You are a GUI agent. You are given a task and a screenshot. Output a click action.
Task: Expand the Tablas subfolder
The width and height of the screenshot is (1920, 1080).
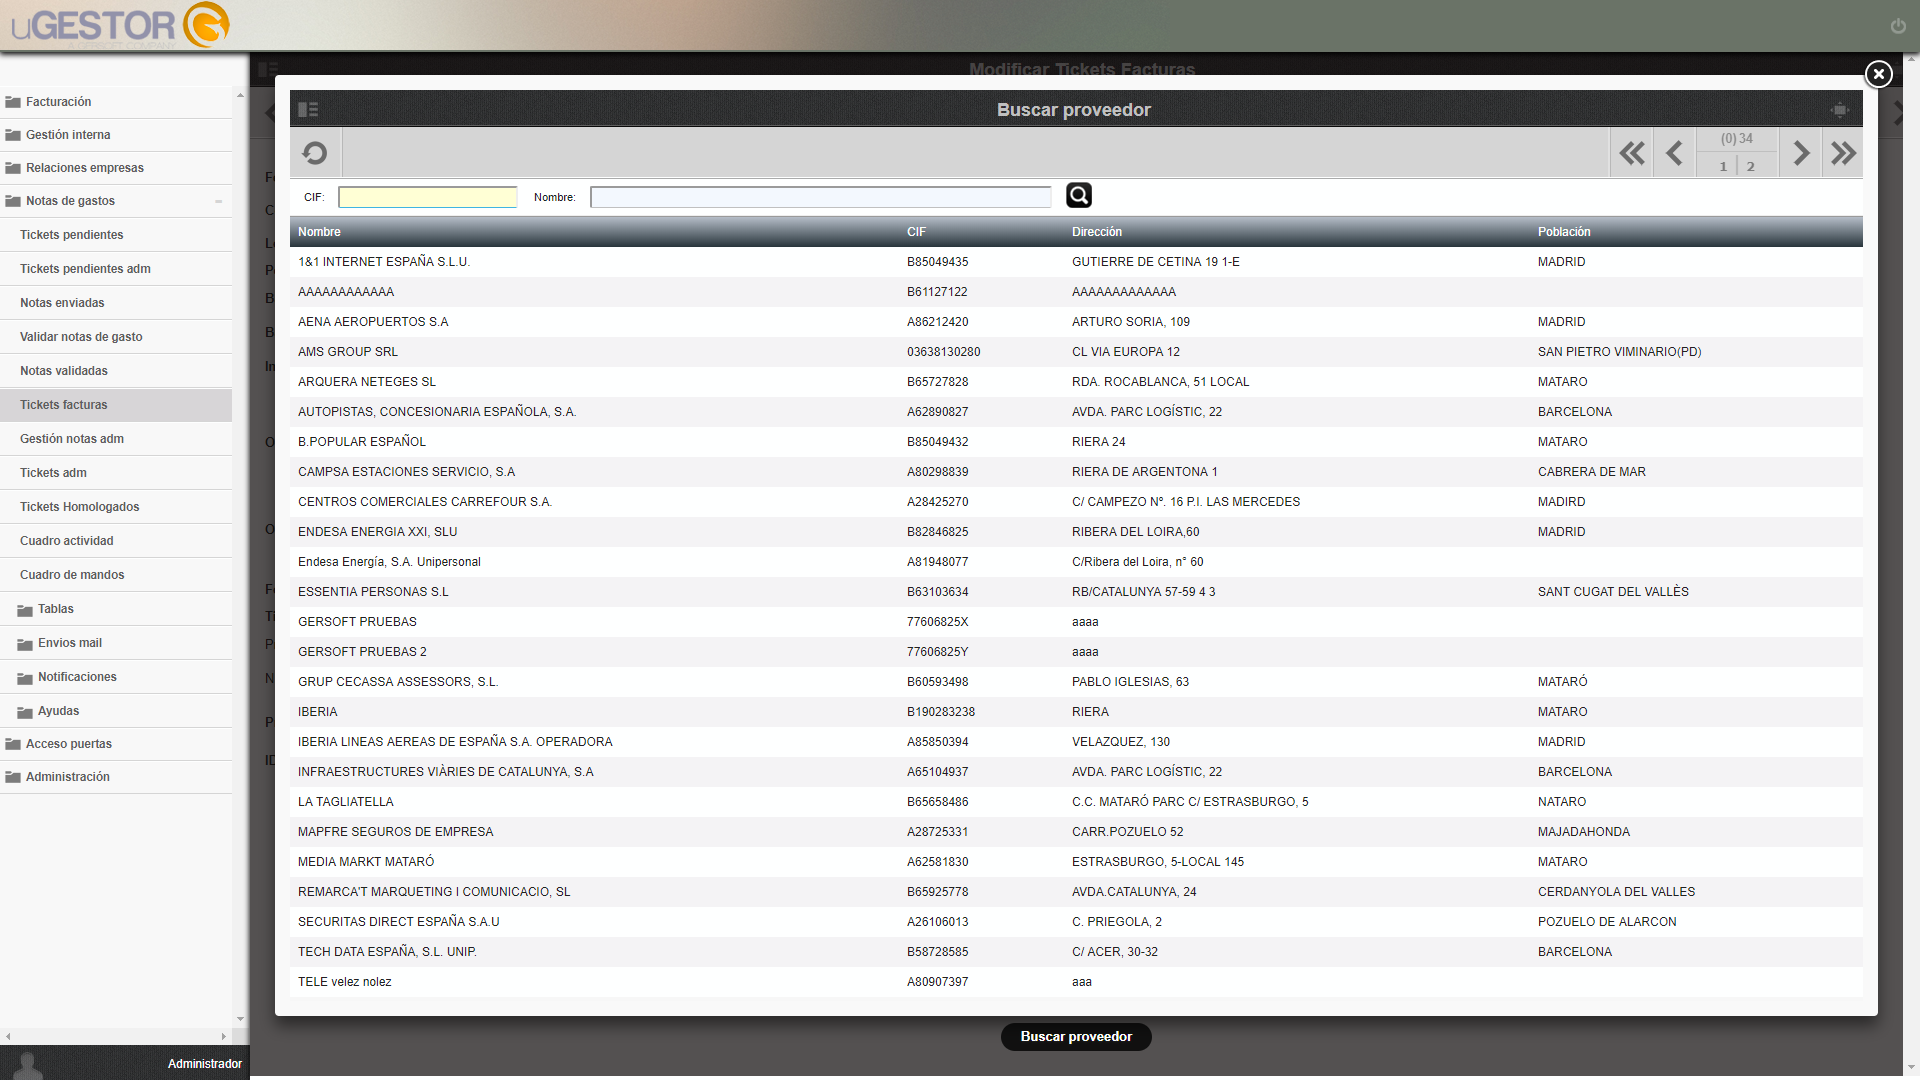[116, 609]
